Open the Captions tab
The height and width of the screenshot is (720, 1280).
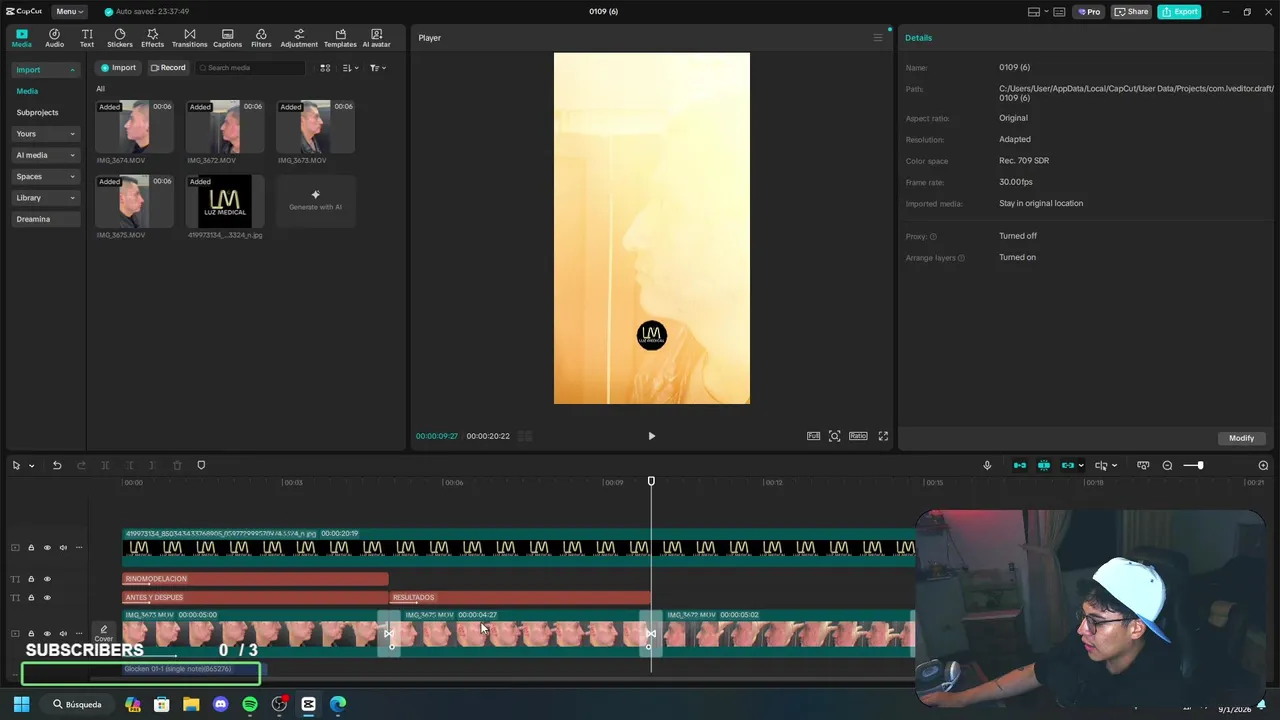pos(227,38)
